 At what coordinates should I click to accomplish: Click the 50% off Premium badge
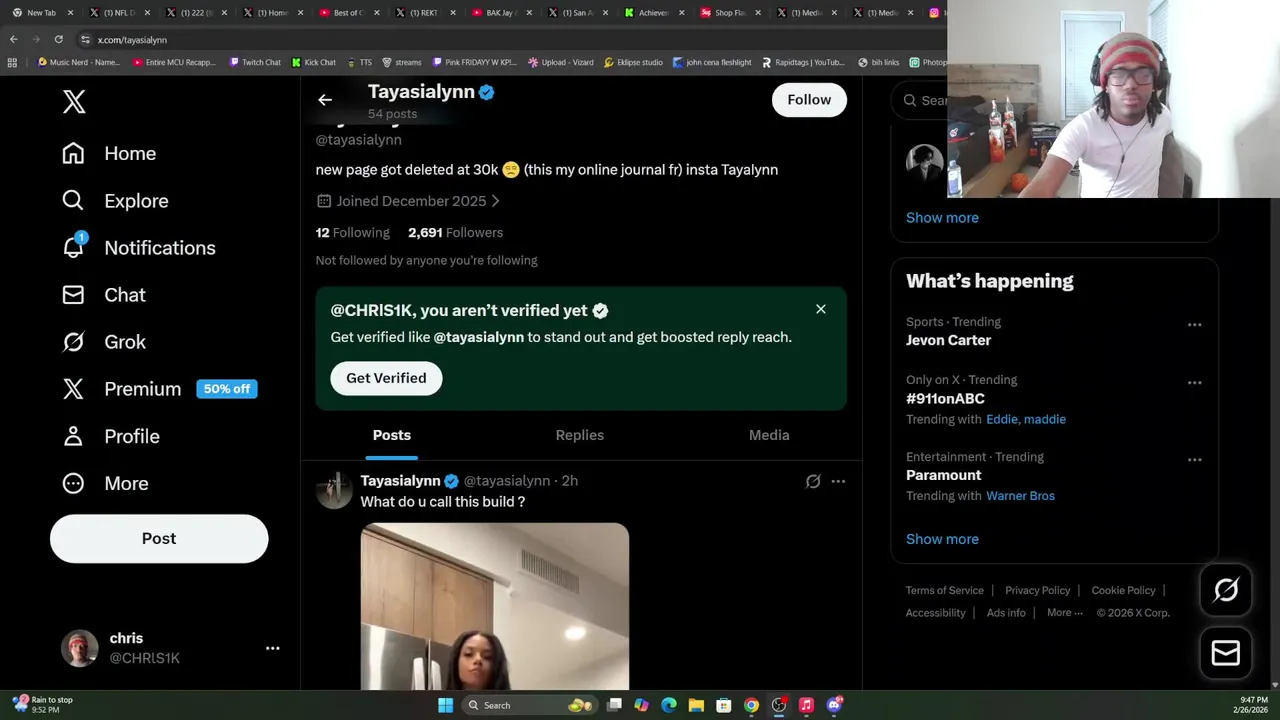(x=227, y=389)
